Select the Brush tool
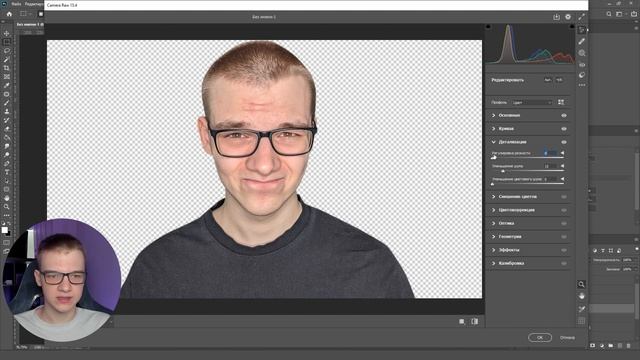The width and height of the screenshot is (640, 360). point(7,102)
